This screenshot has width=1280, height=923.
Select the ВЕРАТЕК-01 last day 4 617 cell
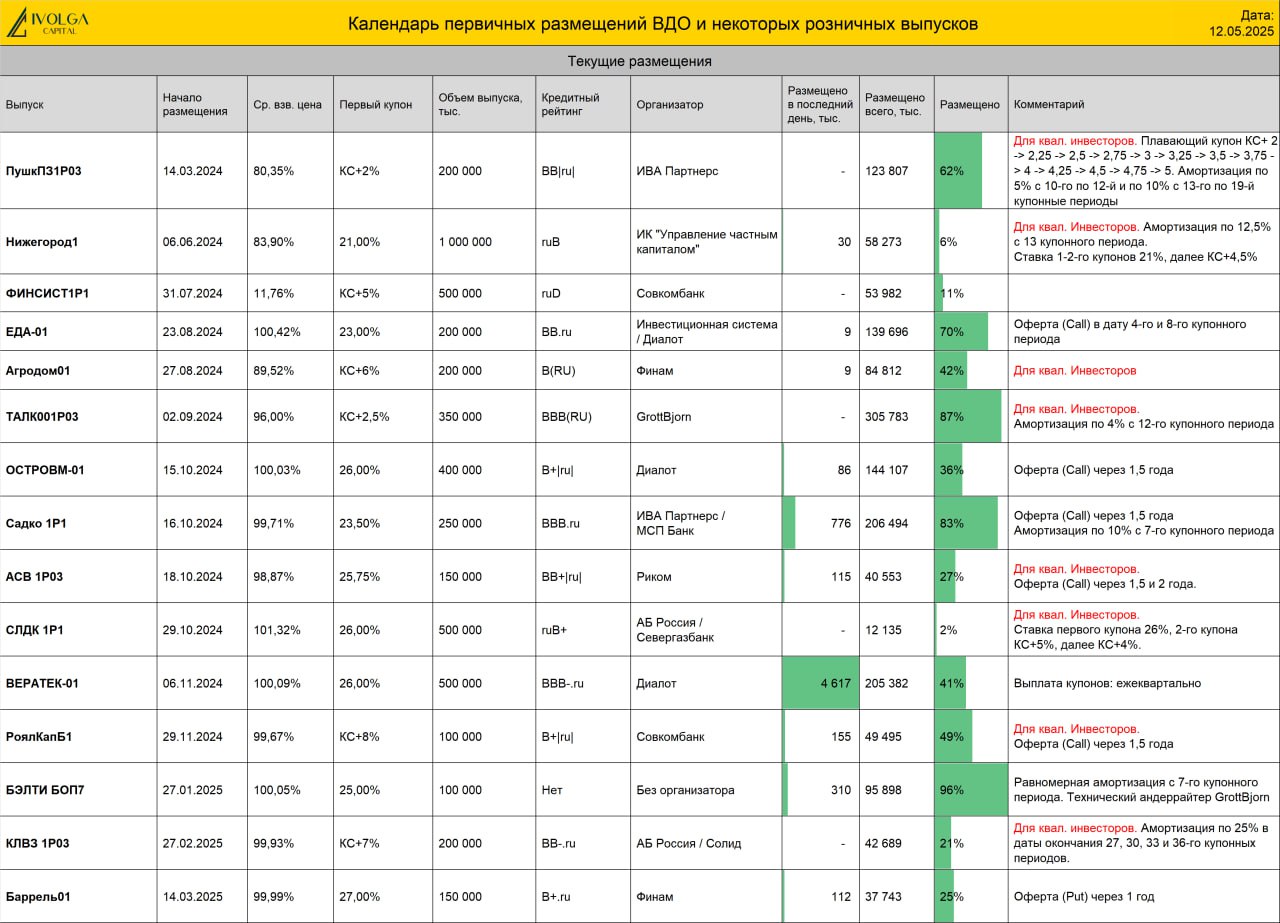tap(820, 683)
